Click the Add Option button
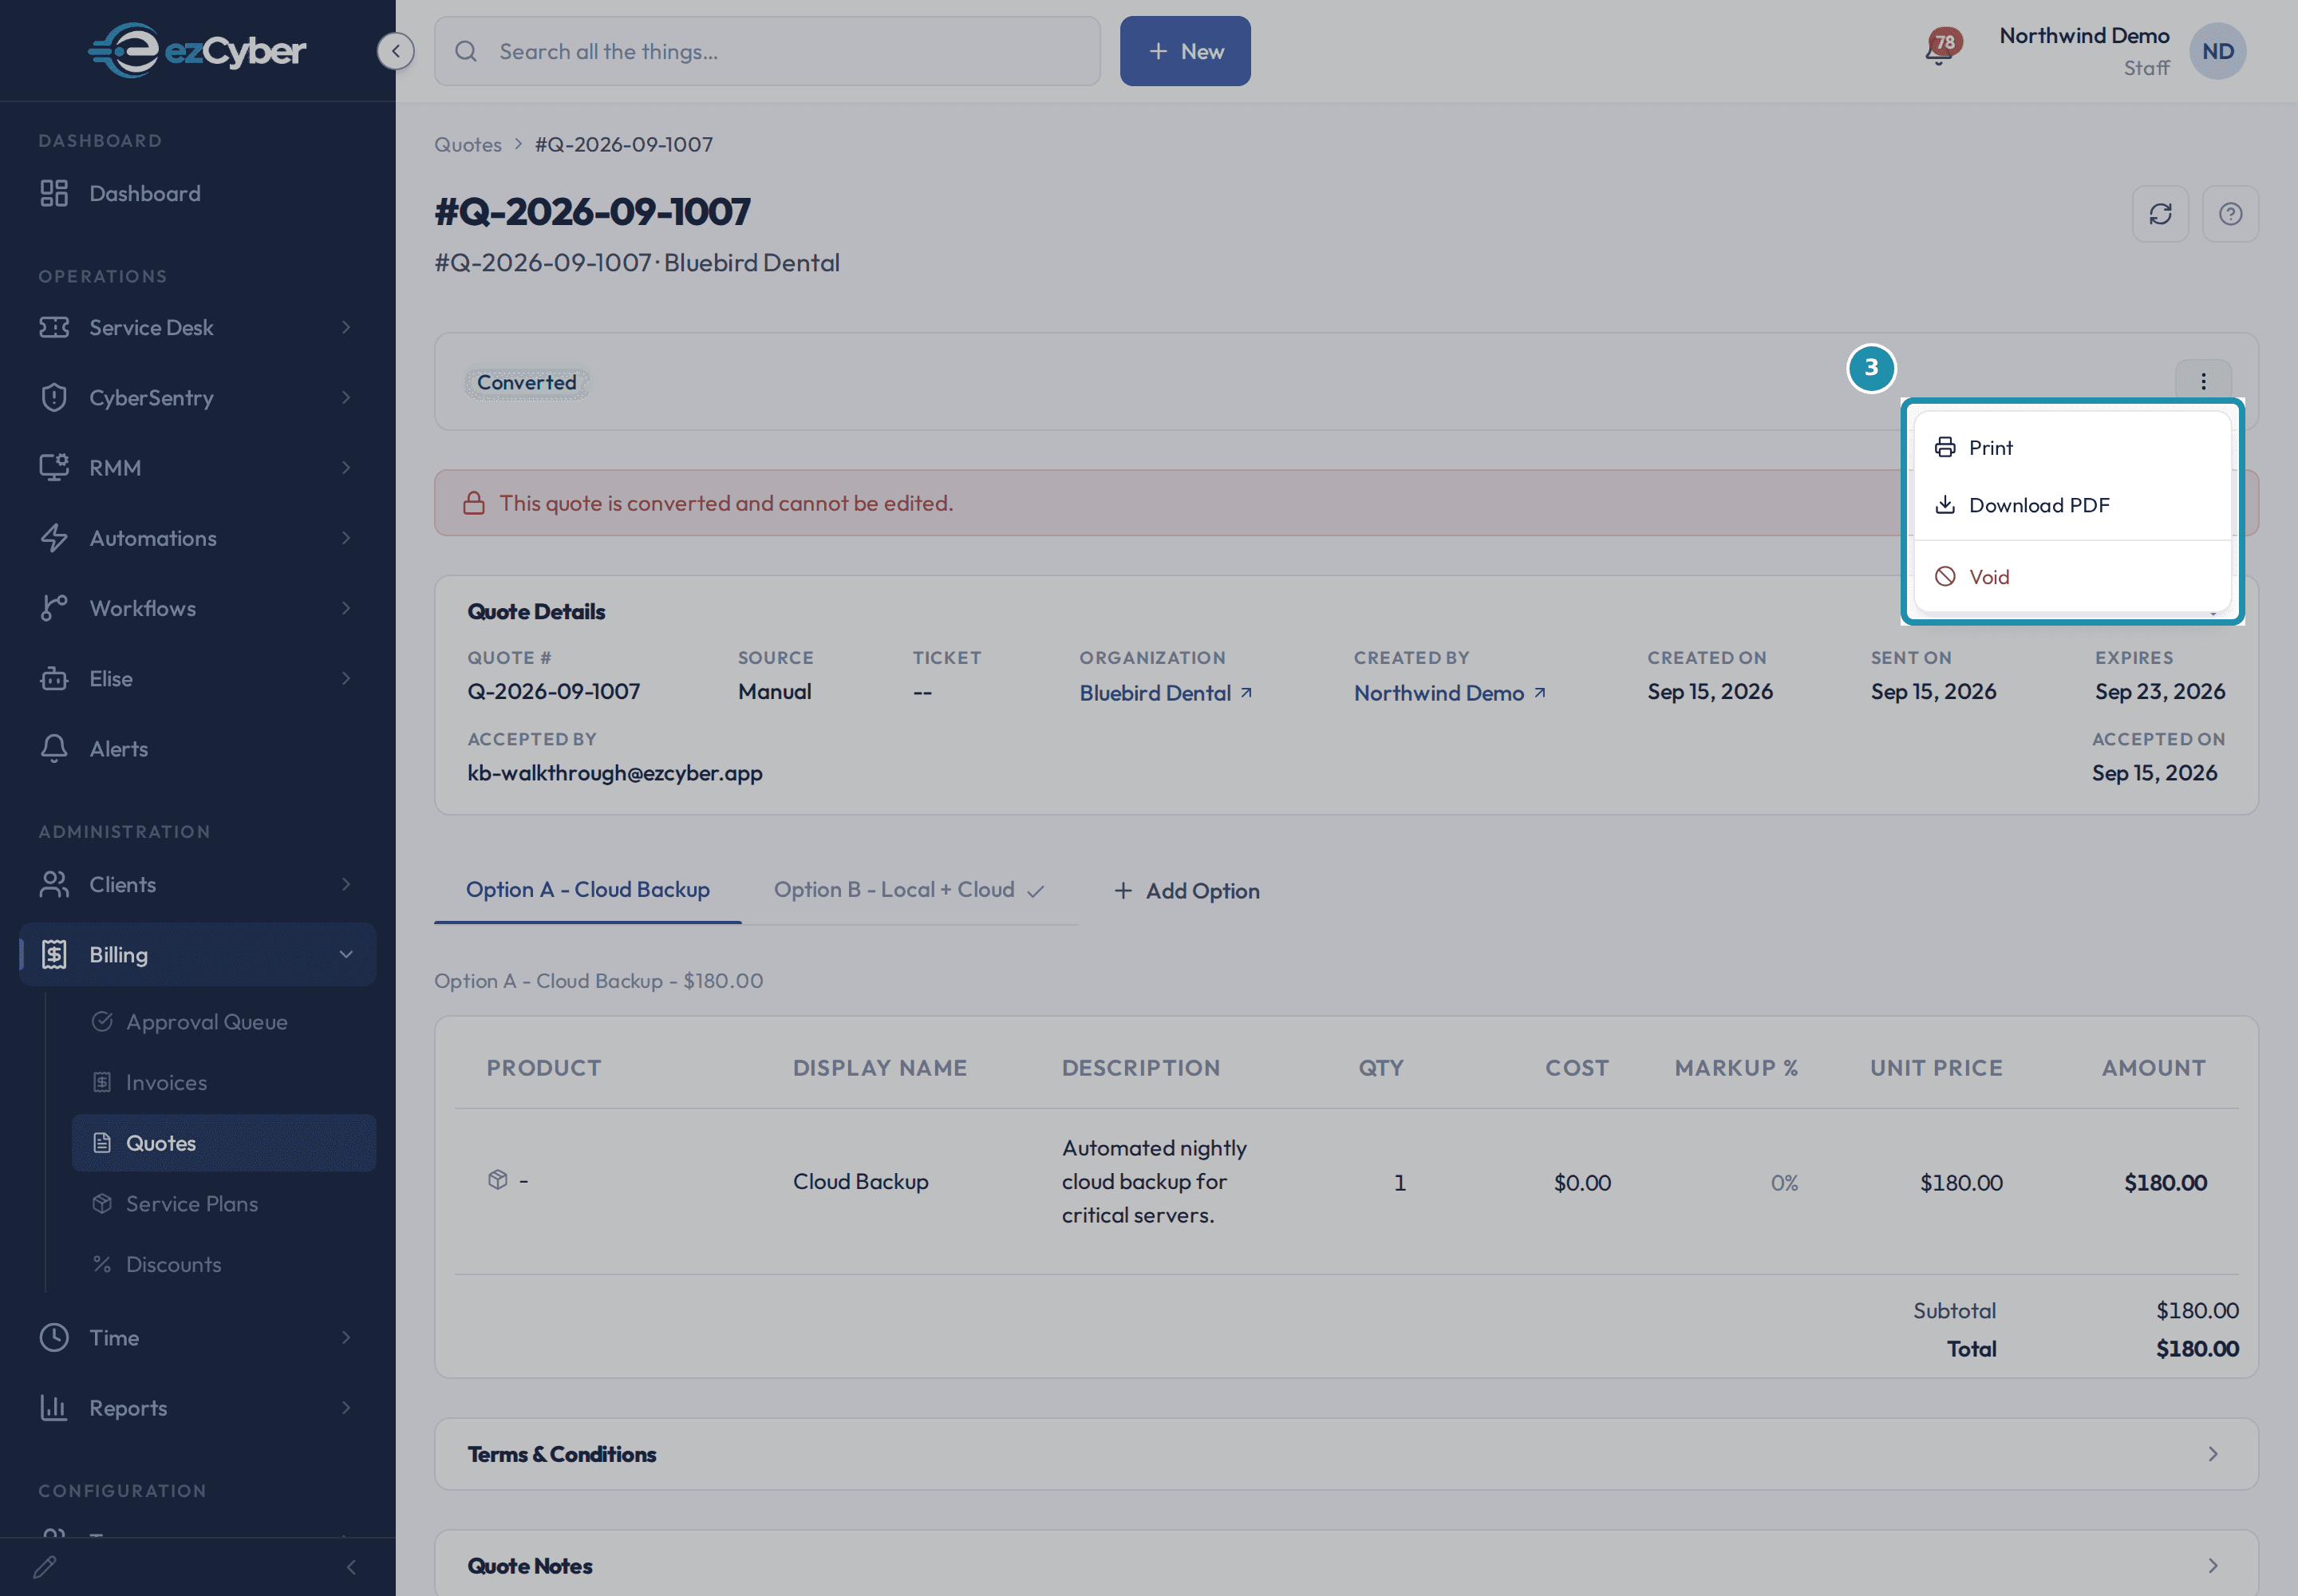 (x=1187, y=891)
